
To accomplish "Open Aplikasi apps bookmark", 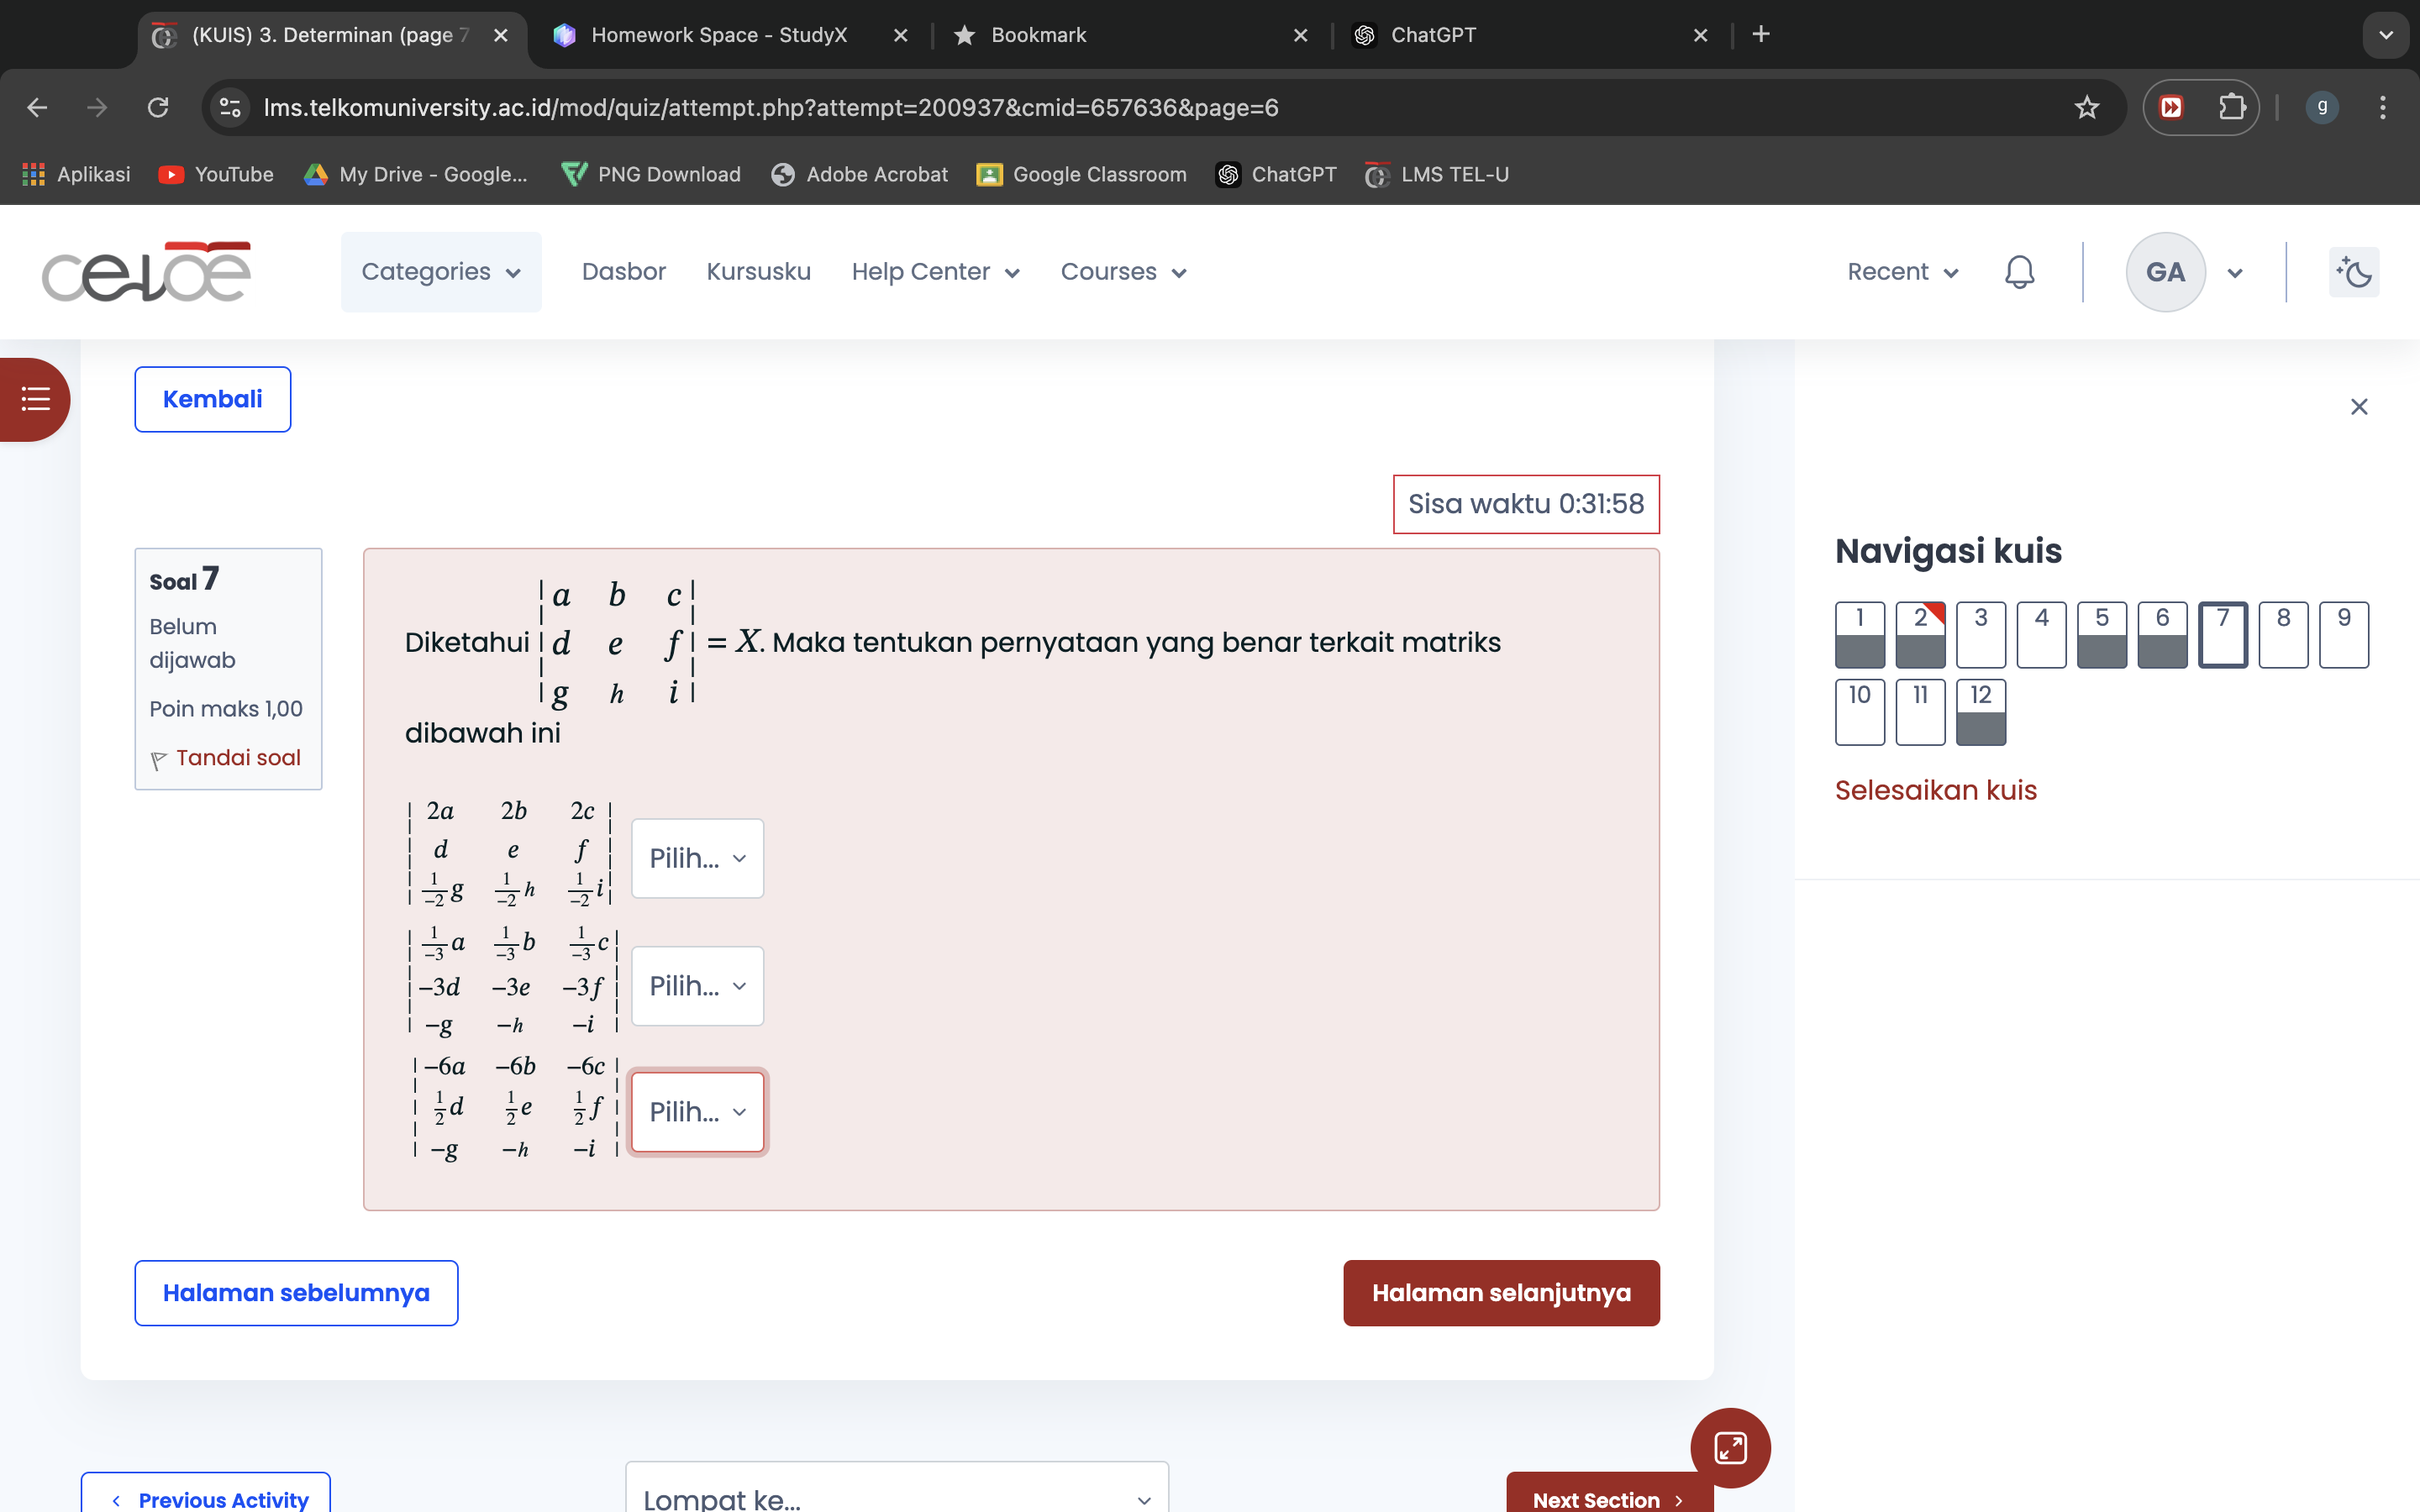I will click(77, 174).
